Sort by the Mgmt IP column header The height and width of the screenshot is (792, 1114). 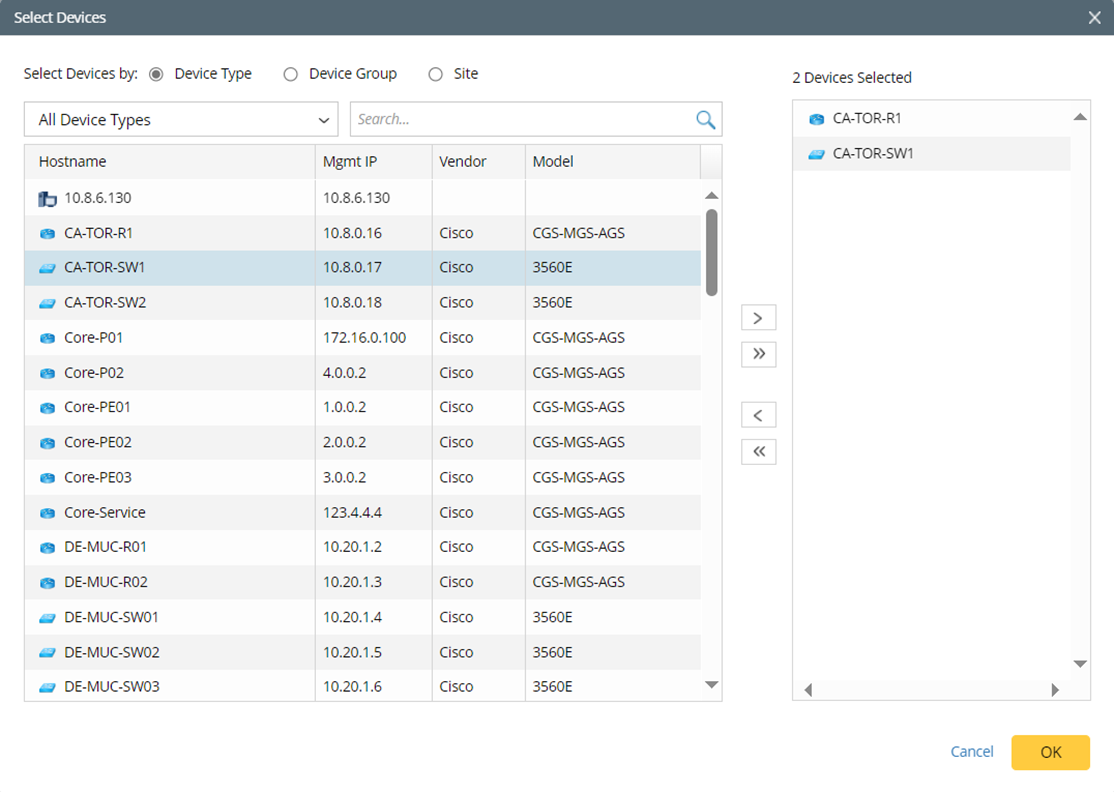pyautogui.click(x=349, y=162)
